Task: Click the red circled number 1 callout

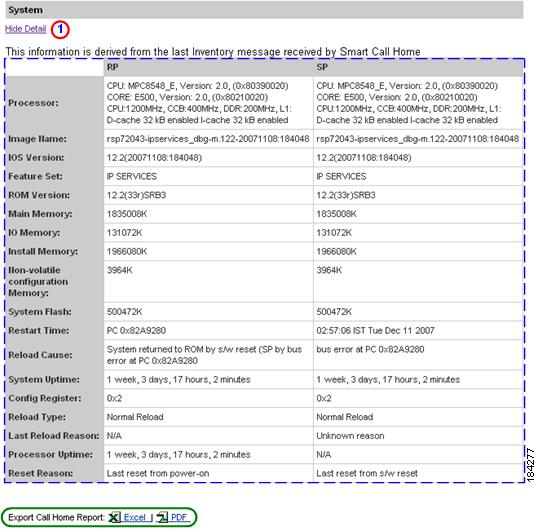Action: click(60, 30)
